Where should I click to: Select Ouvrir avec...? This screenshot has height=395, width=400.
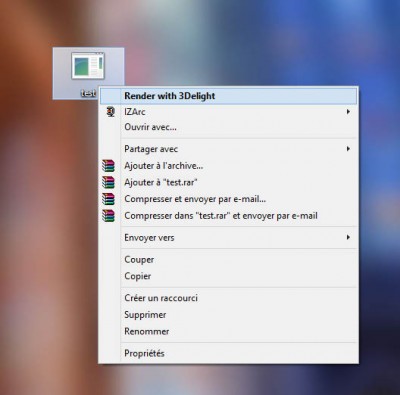pyautogui.click(x=228, y=127)
